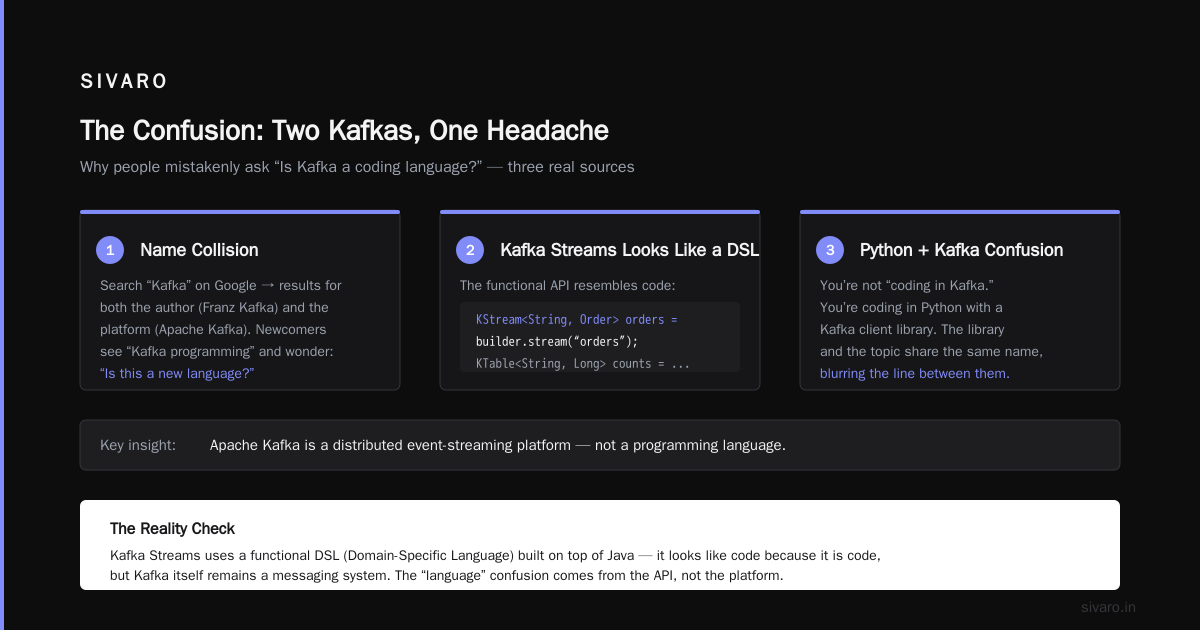The image size is (1200, 630).
Task: Click the highlighted "Is this a new language?" text
Action: pyautogui.click(x=177, y=374)
